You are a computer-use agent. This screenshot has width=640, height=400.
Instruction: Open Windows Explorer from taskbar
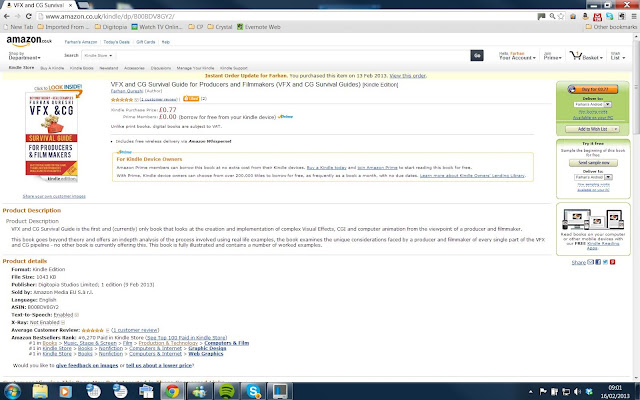40,391
